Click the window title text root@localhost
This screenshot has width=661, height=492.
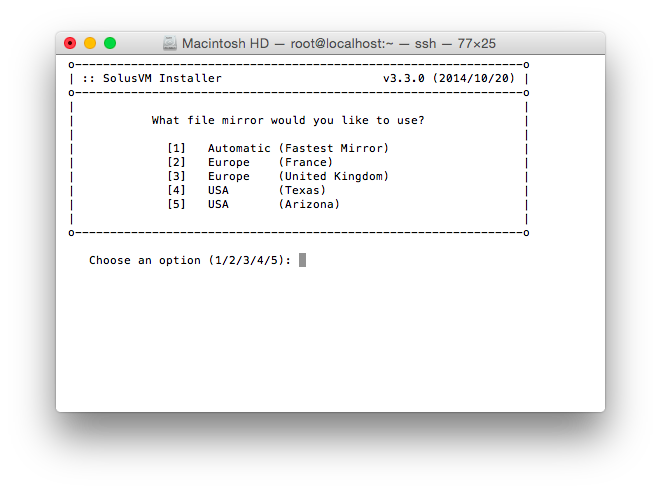coord(342,43)
